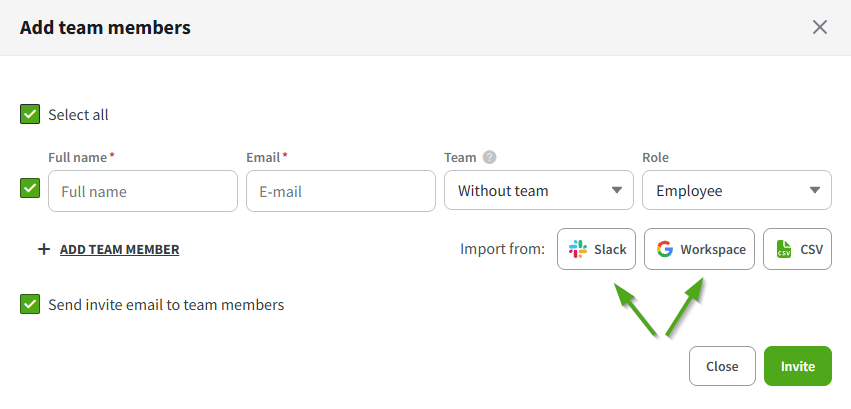Click the help icon next to Team
This screenshot has height=409, width=851.
click(490, 157)
